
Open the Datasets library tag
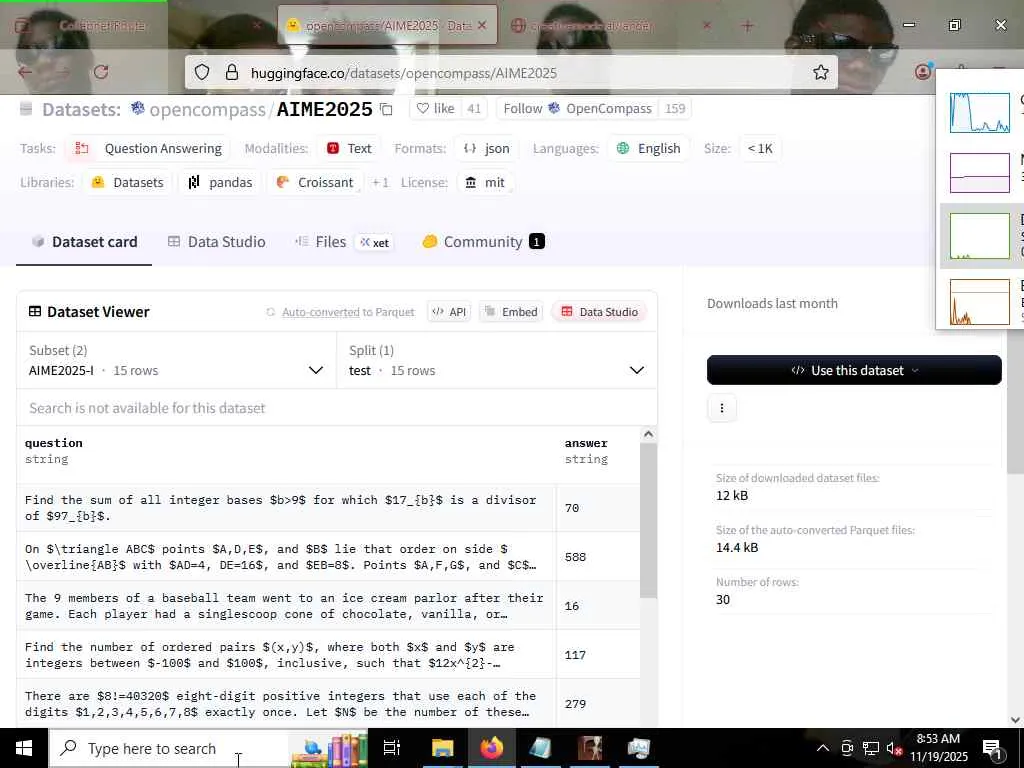pos(128,182)
